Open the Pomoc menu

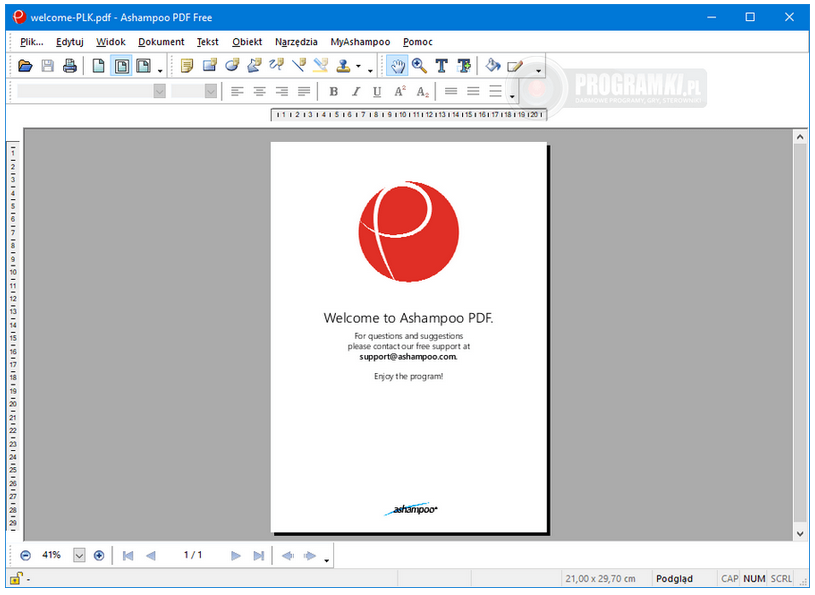[417, 42]
